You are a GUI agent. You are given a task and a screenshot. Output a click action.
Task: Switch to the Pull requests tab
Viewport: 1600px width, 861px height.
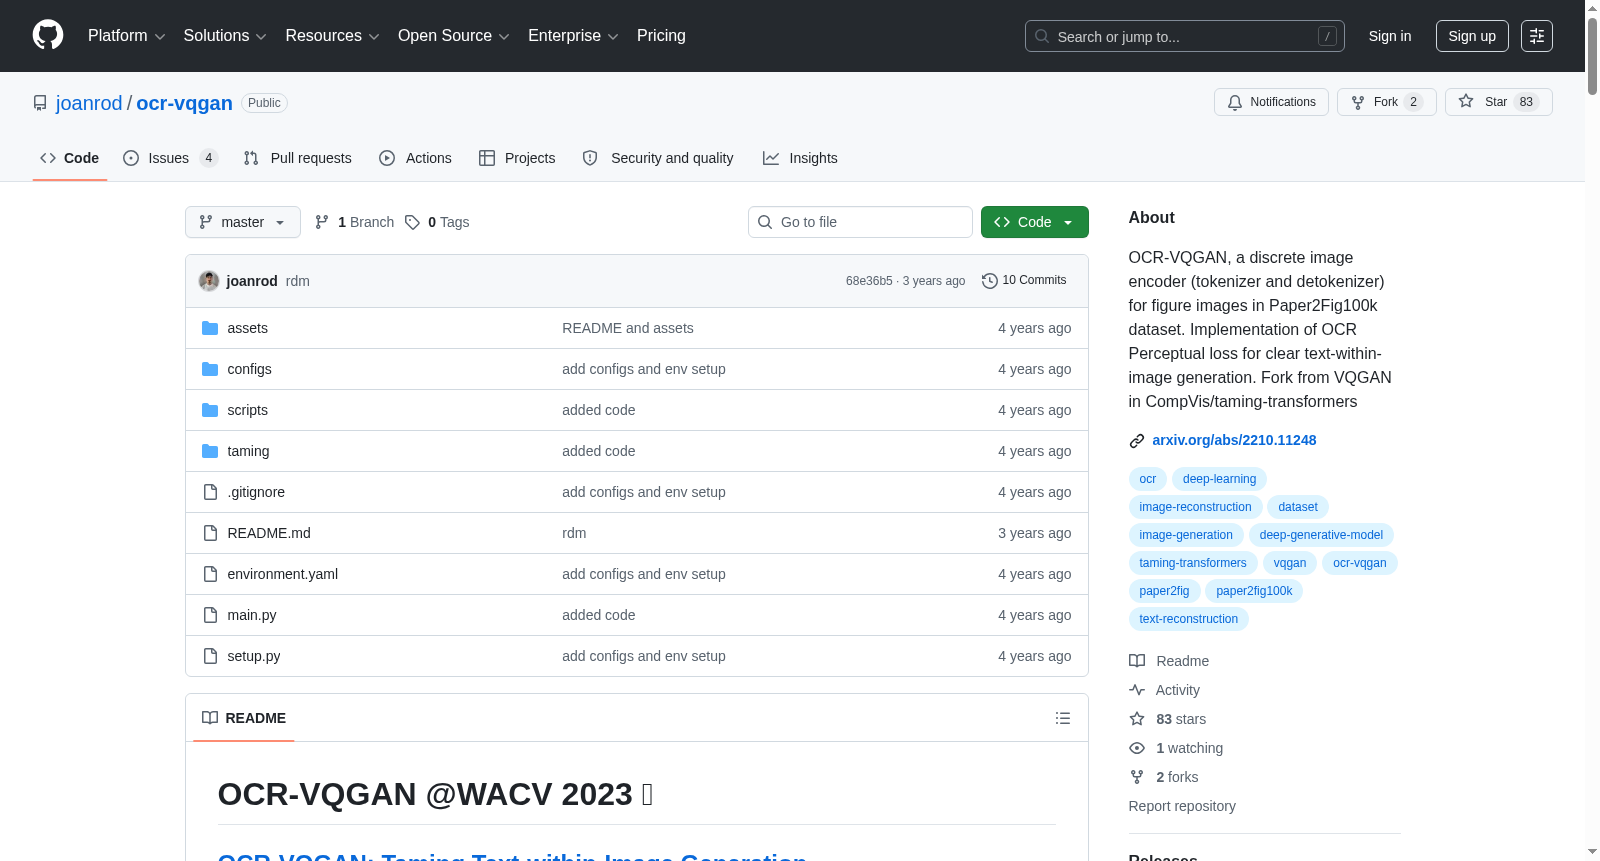(298, 158)
